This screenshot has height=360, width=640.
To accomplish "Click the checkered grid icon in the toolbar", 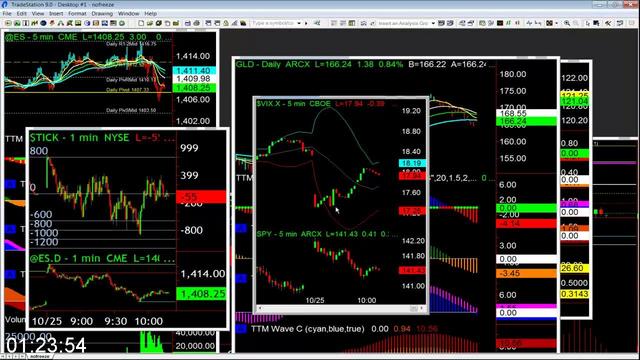I will pyautogui.click(x=549, y=23).
